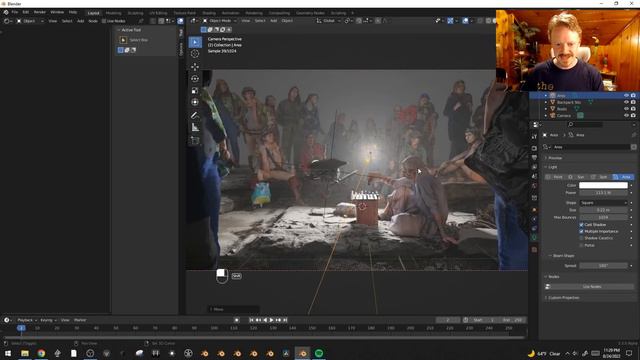This screenshot has width=640, height=360.
Task: Jump to the last frame of the timeline
Action: click(285, 320)
